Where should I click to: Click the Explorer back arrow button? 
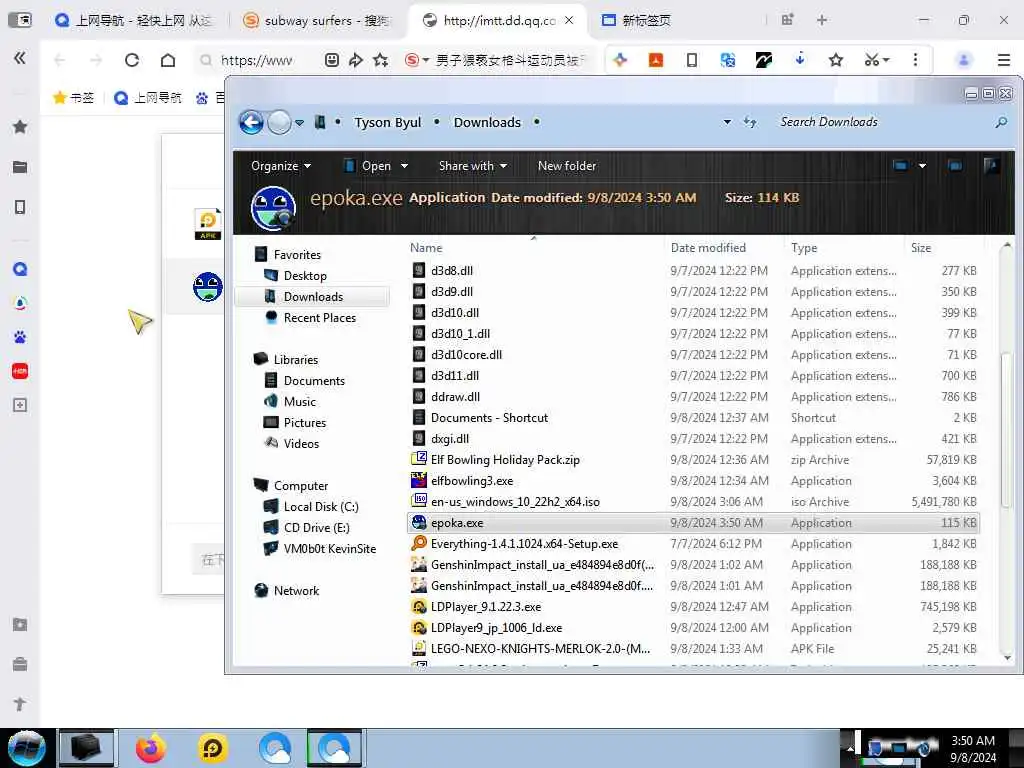pos(251,122)
